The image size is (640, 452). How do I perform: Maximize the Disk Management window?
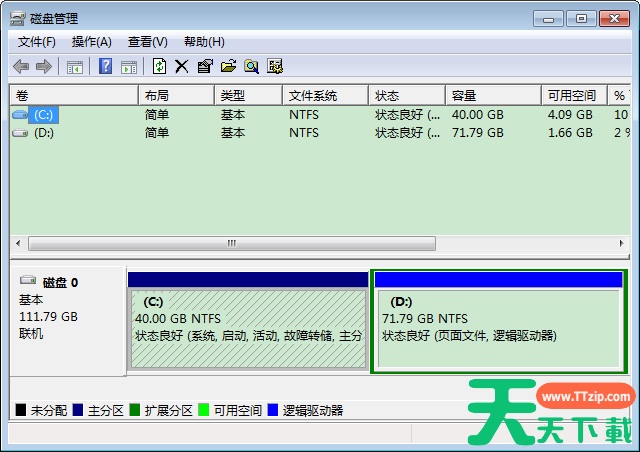point(581,19)
